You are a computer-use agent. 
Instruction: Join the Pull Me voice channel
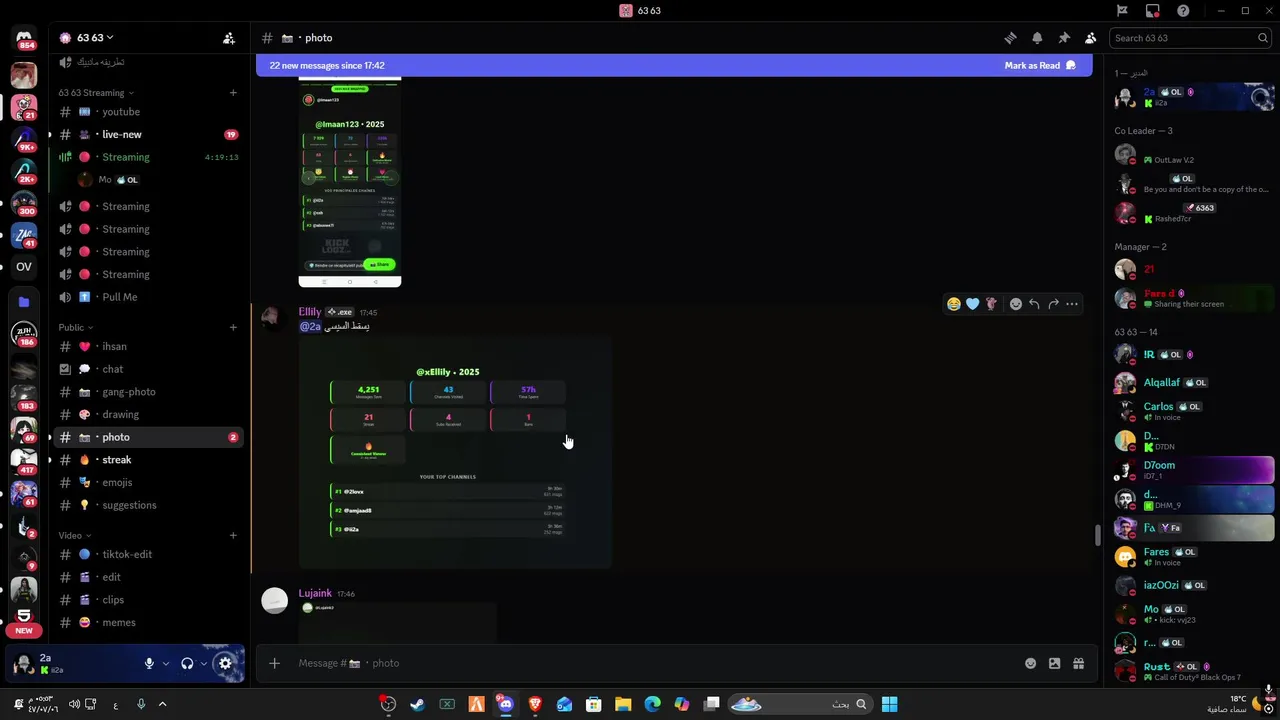point(150,297)
